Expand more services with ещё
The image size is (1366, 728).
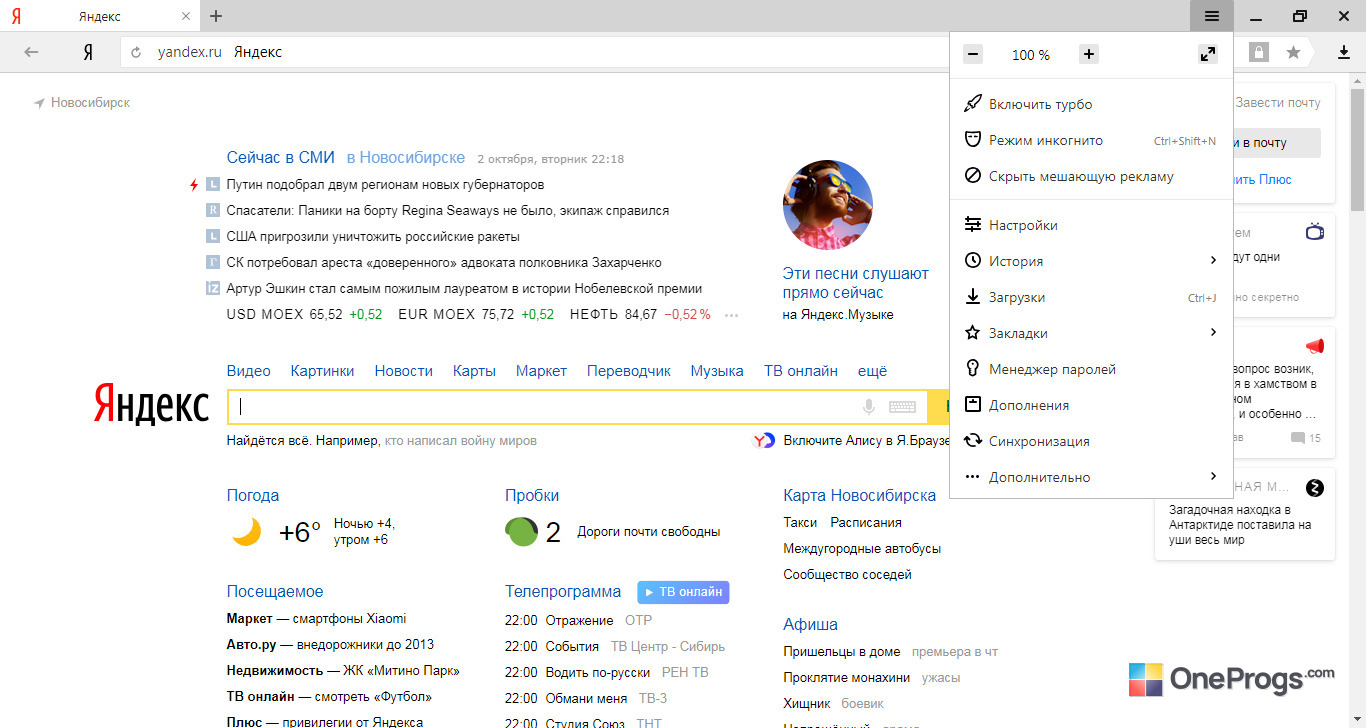[x=872, y=371]
